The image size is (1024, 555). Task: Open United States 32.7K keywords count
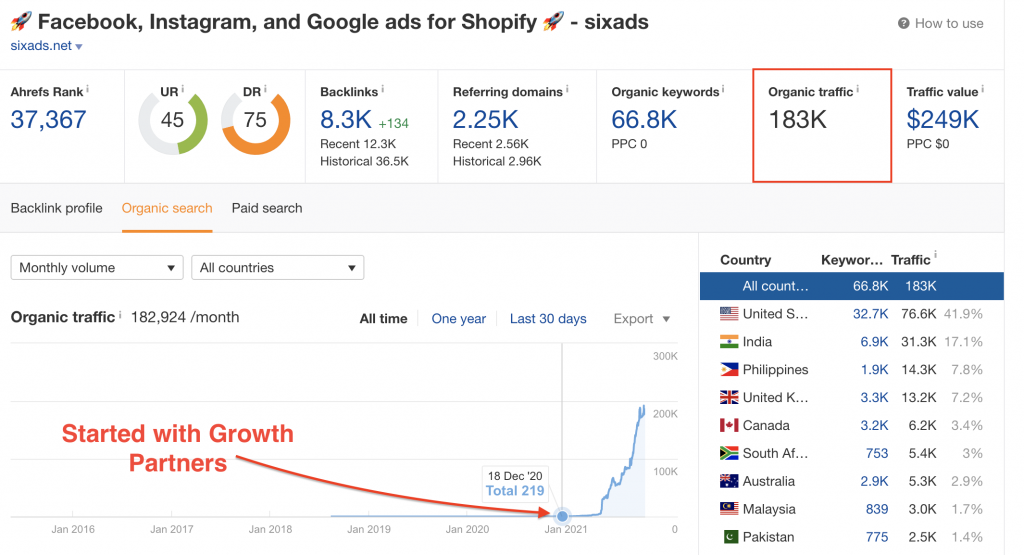[870, 314]
